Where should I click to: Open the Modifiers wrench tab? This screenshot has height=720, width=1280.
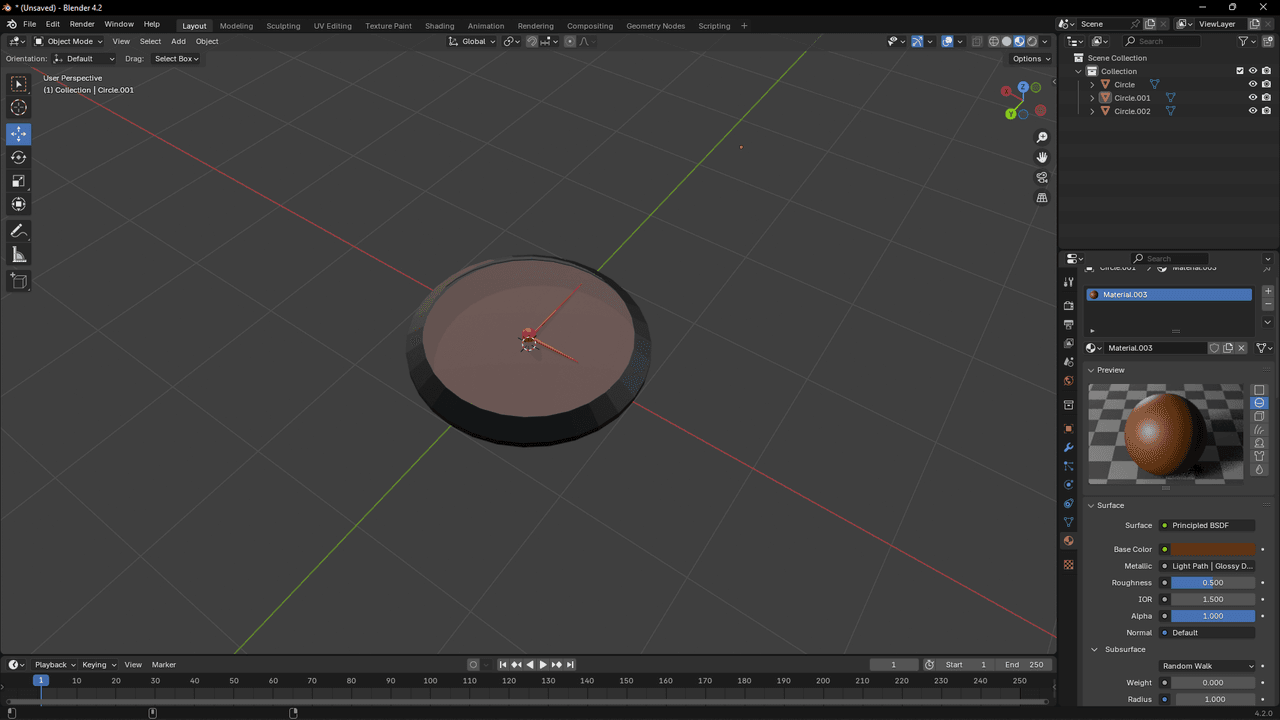[1068, 447]
